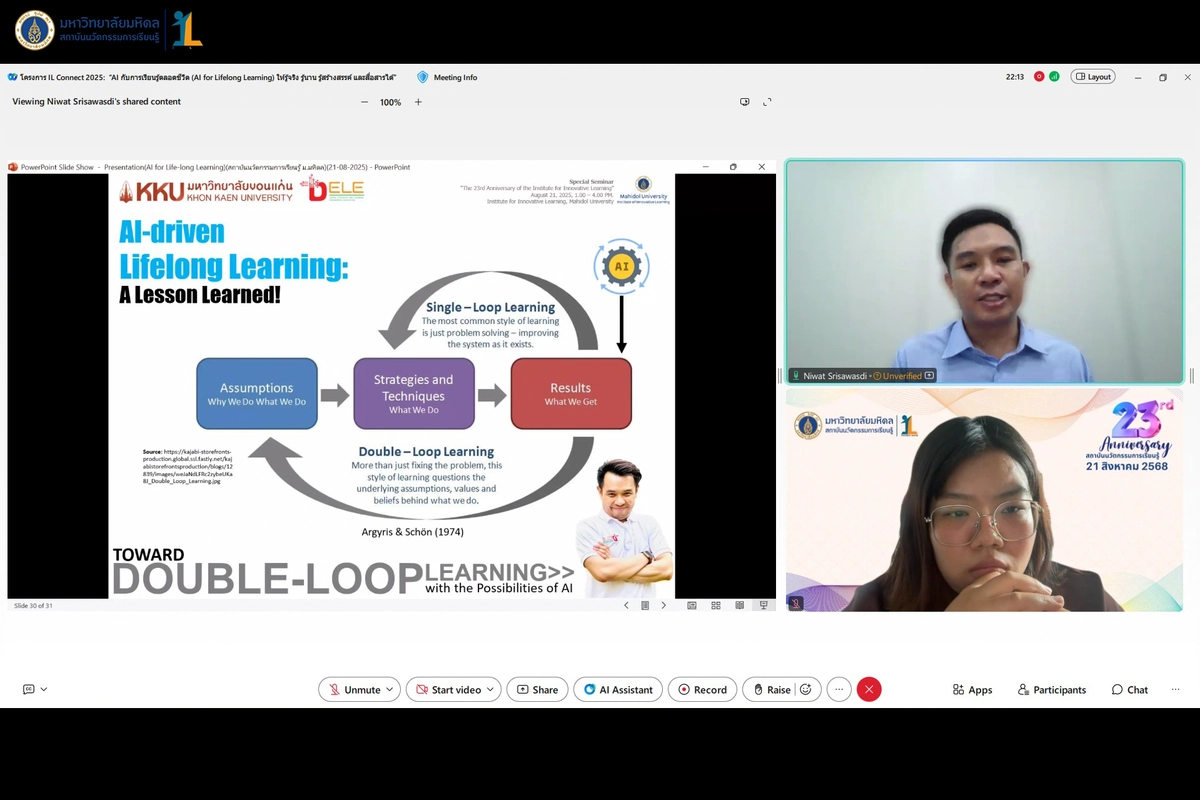Open the emoji reactions picker
The image size is (1200, 800).
(806, 690)
